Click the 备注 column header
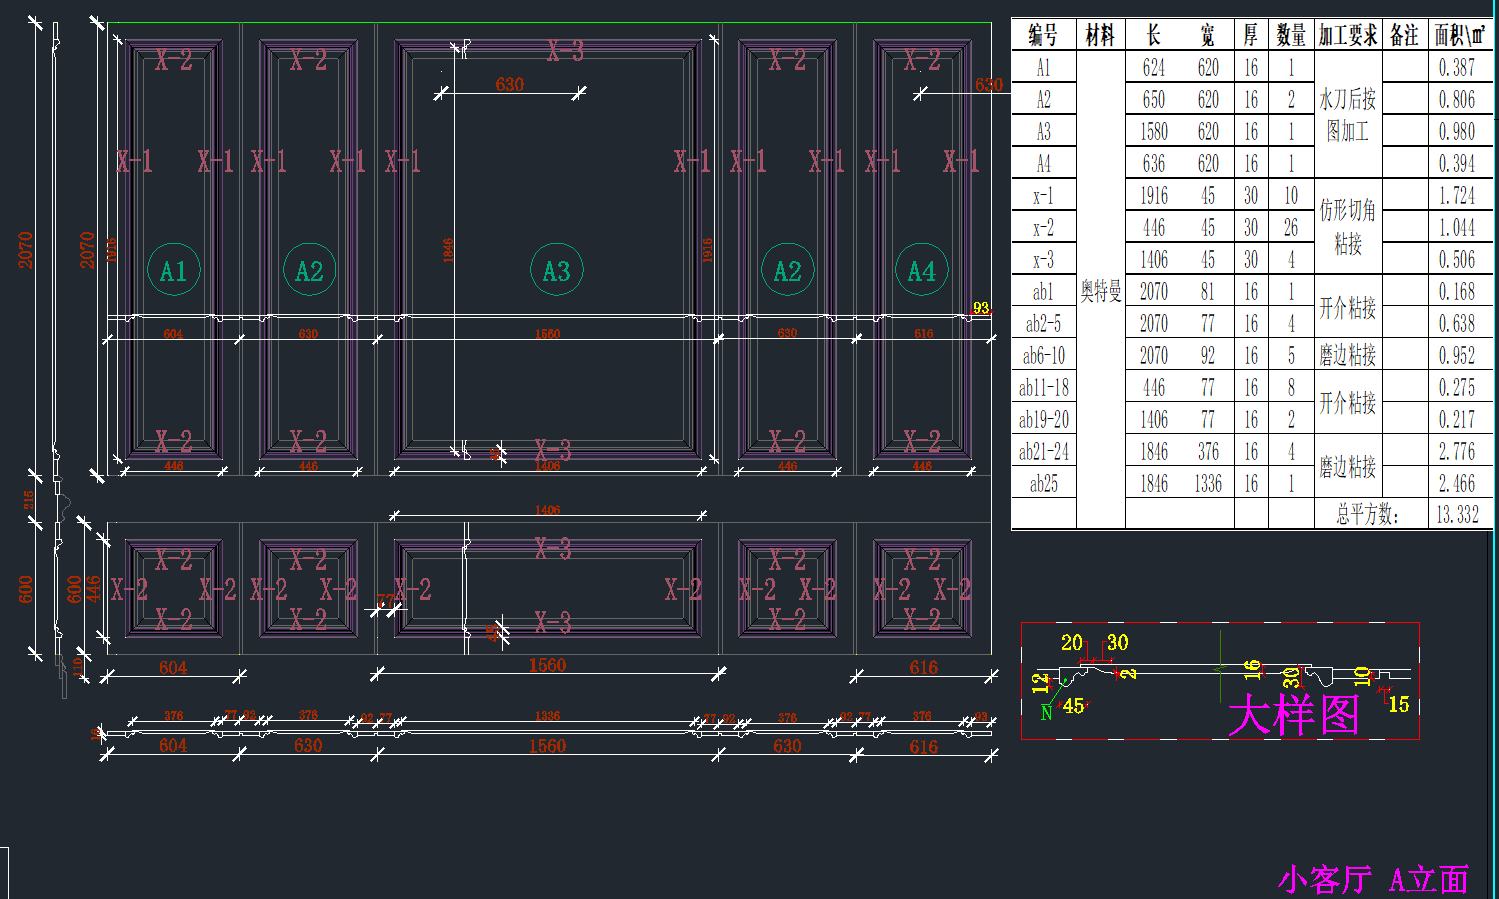 tap(1404, 36)
